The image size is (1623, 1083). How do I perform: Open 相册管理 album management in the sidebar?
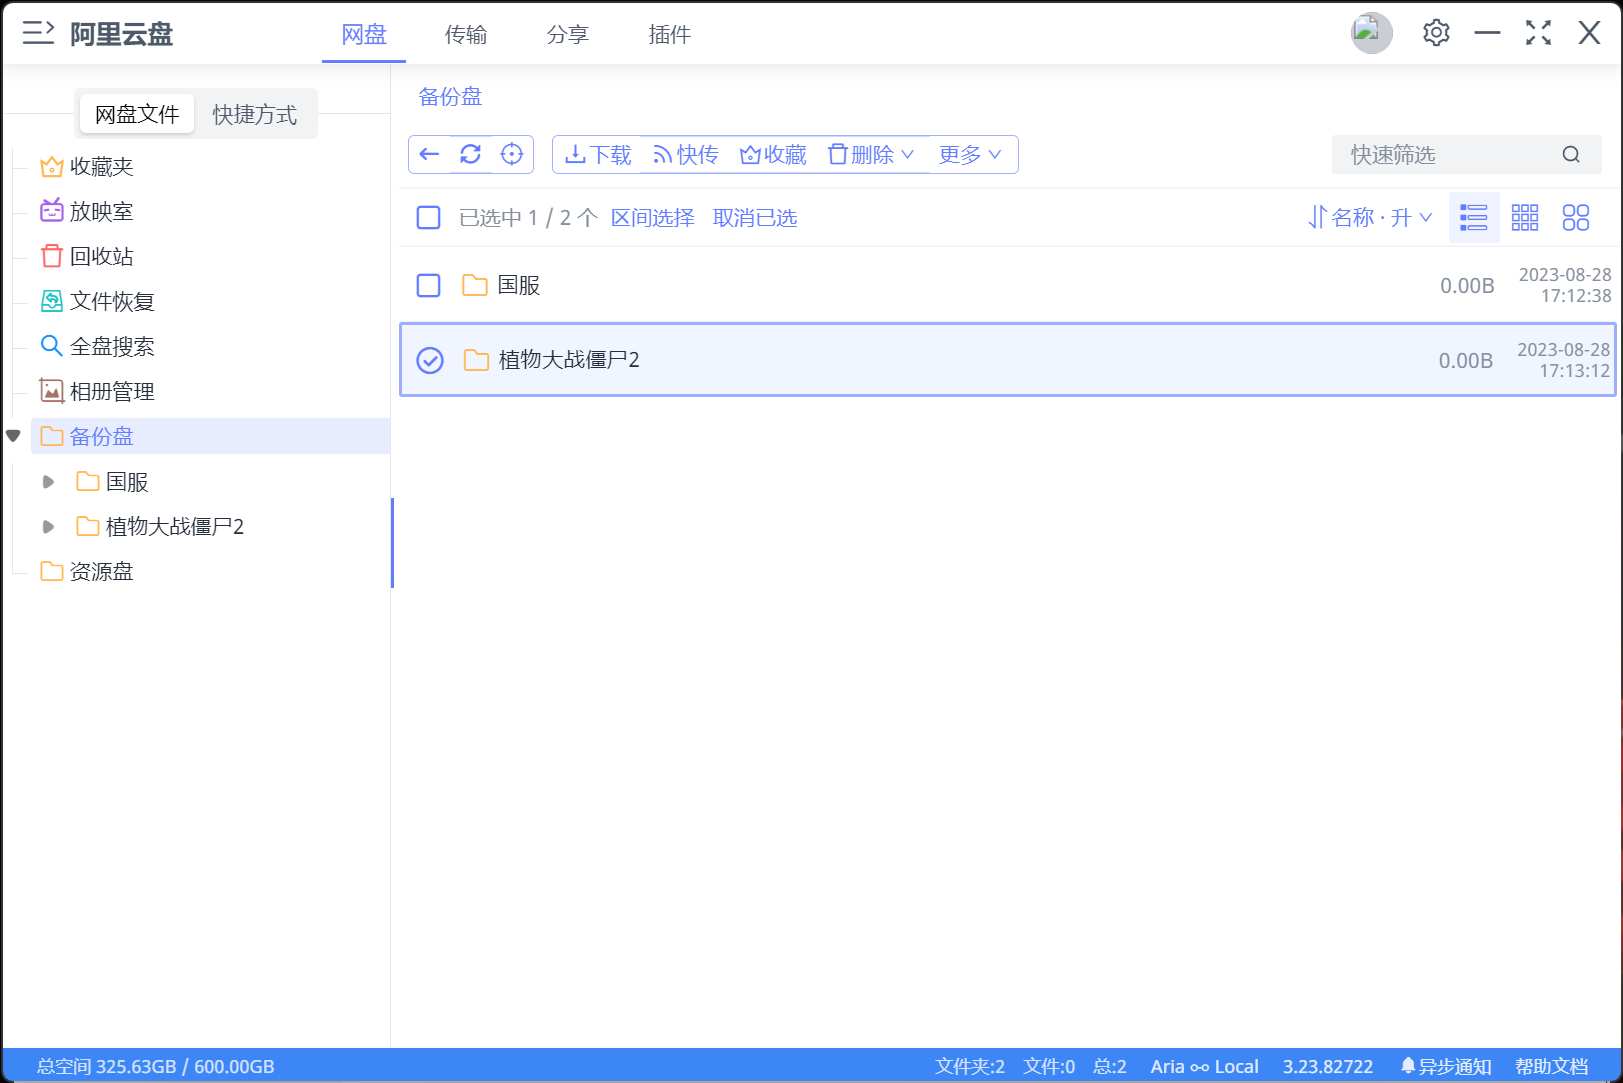point(97,392)
